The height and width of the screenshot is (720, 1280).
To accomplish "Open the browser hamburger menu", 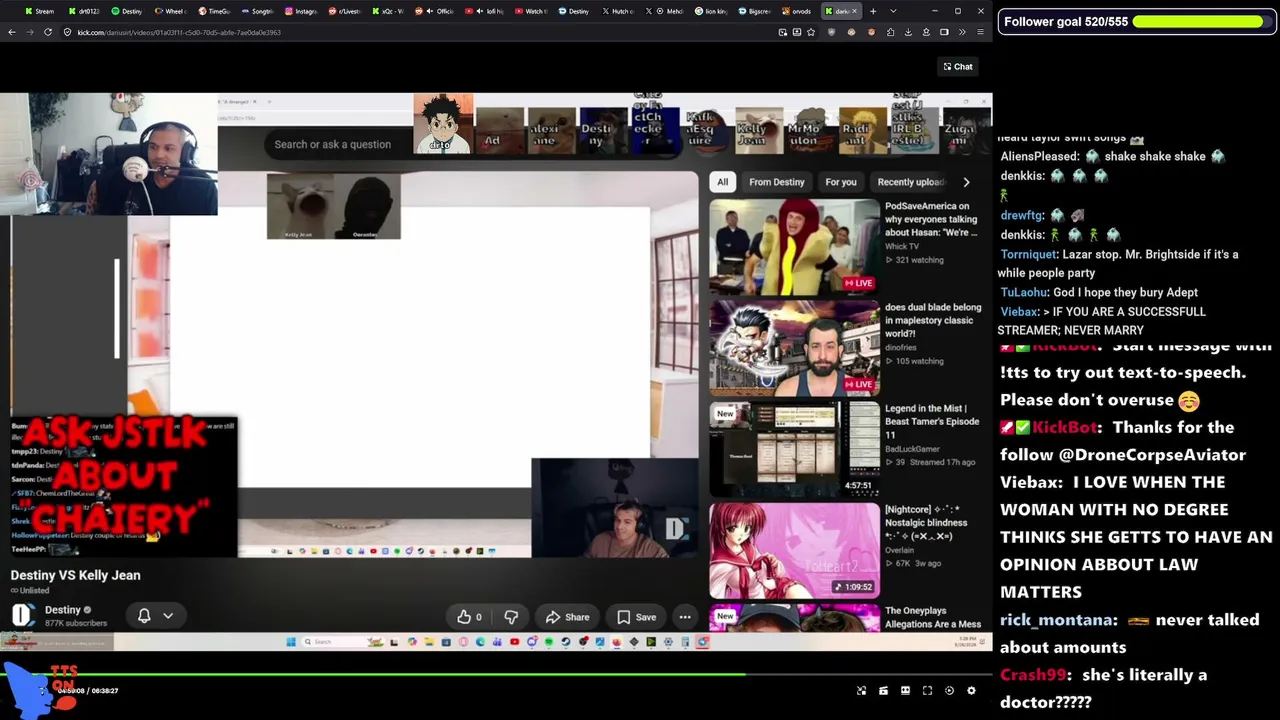I will [x=980, y=32].
